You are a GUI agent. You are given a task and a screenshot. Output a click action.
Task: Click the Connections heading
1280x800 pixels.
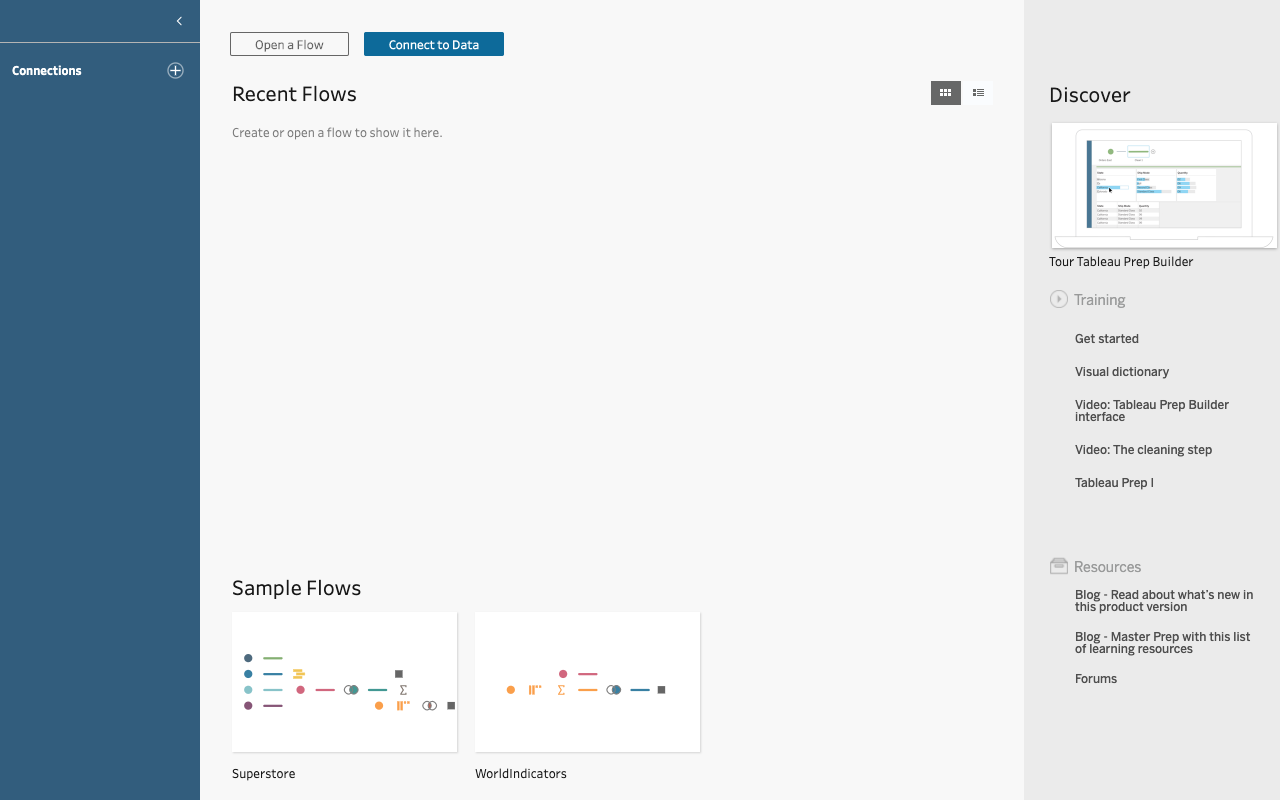pos(47,71)
